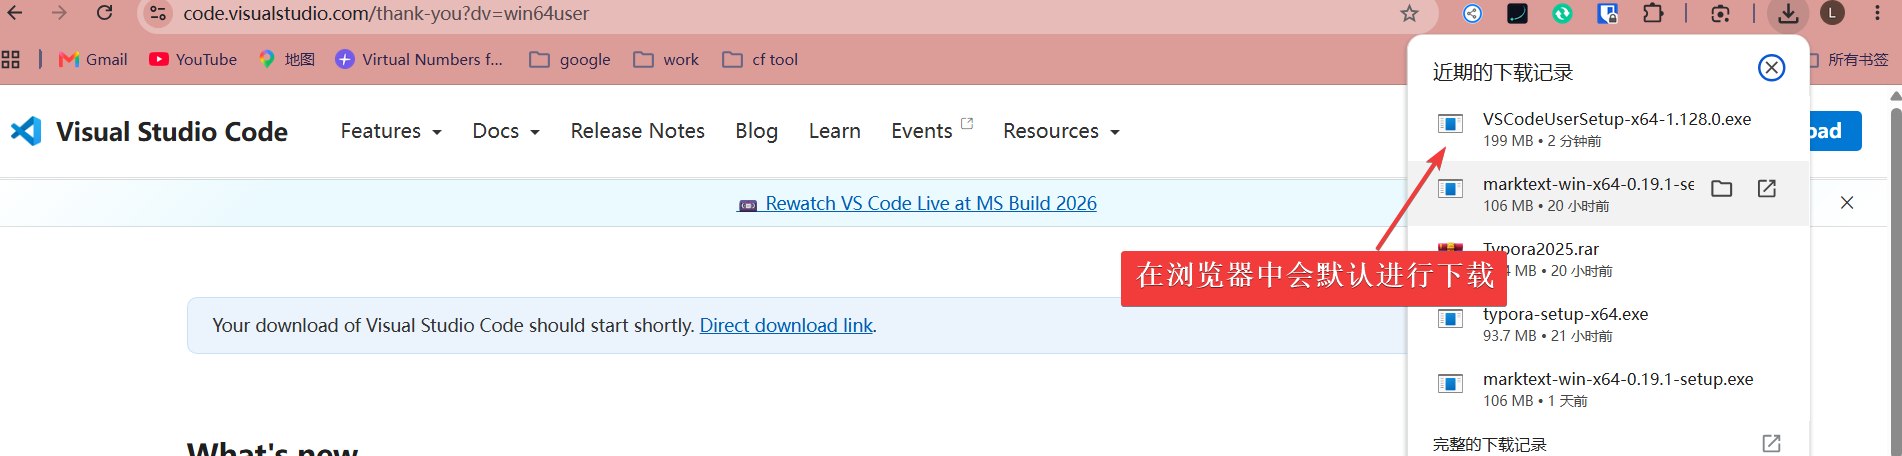Open Virtual Numbers bookmark
This screenshot has height=456, width=1902.
[x=419, y=59]
